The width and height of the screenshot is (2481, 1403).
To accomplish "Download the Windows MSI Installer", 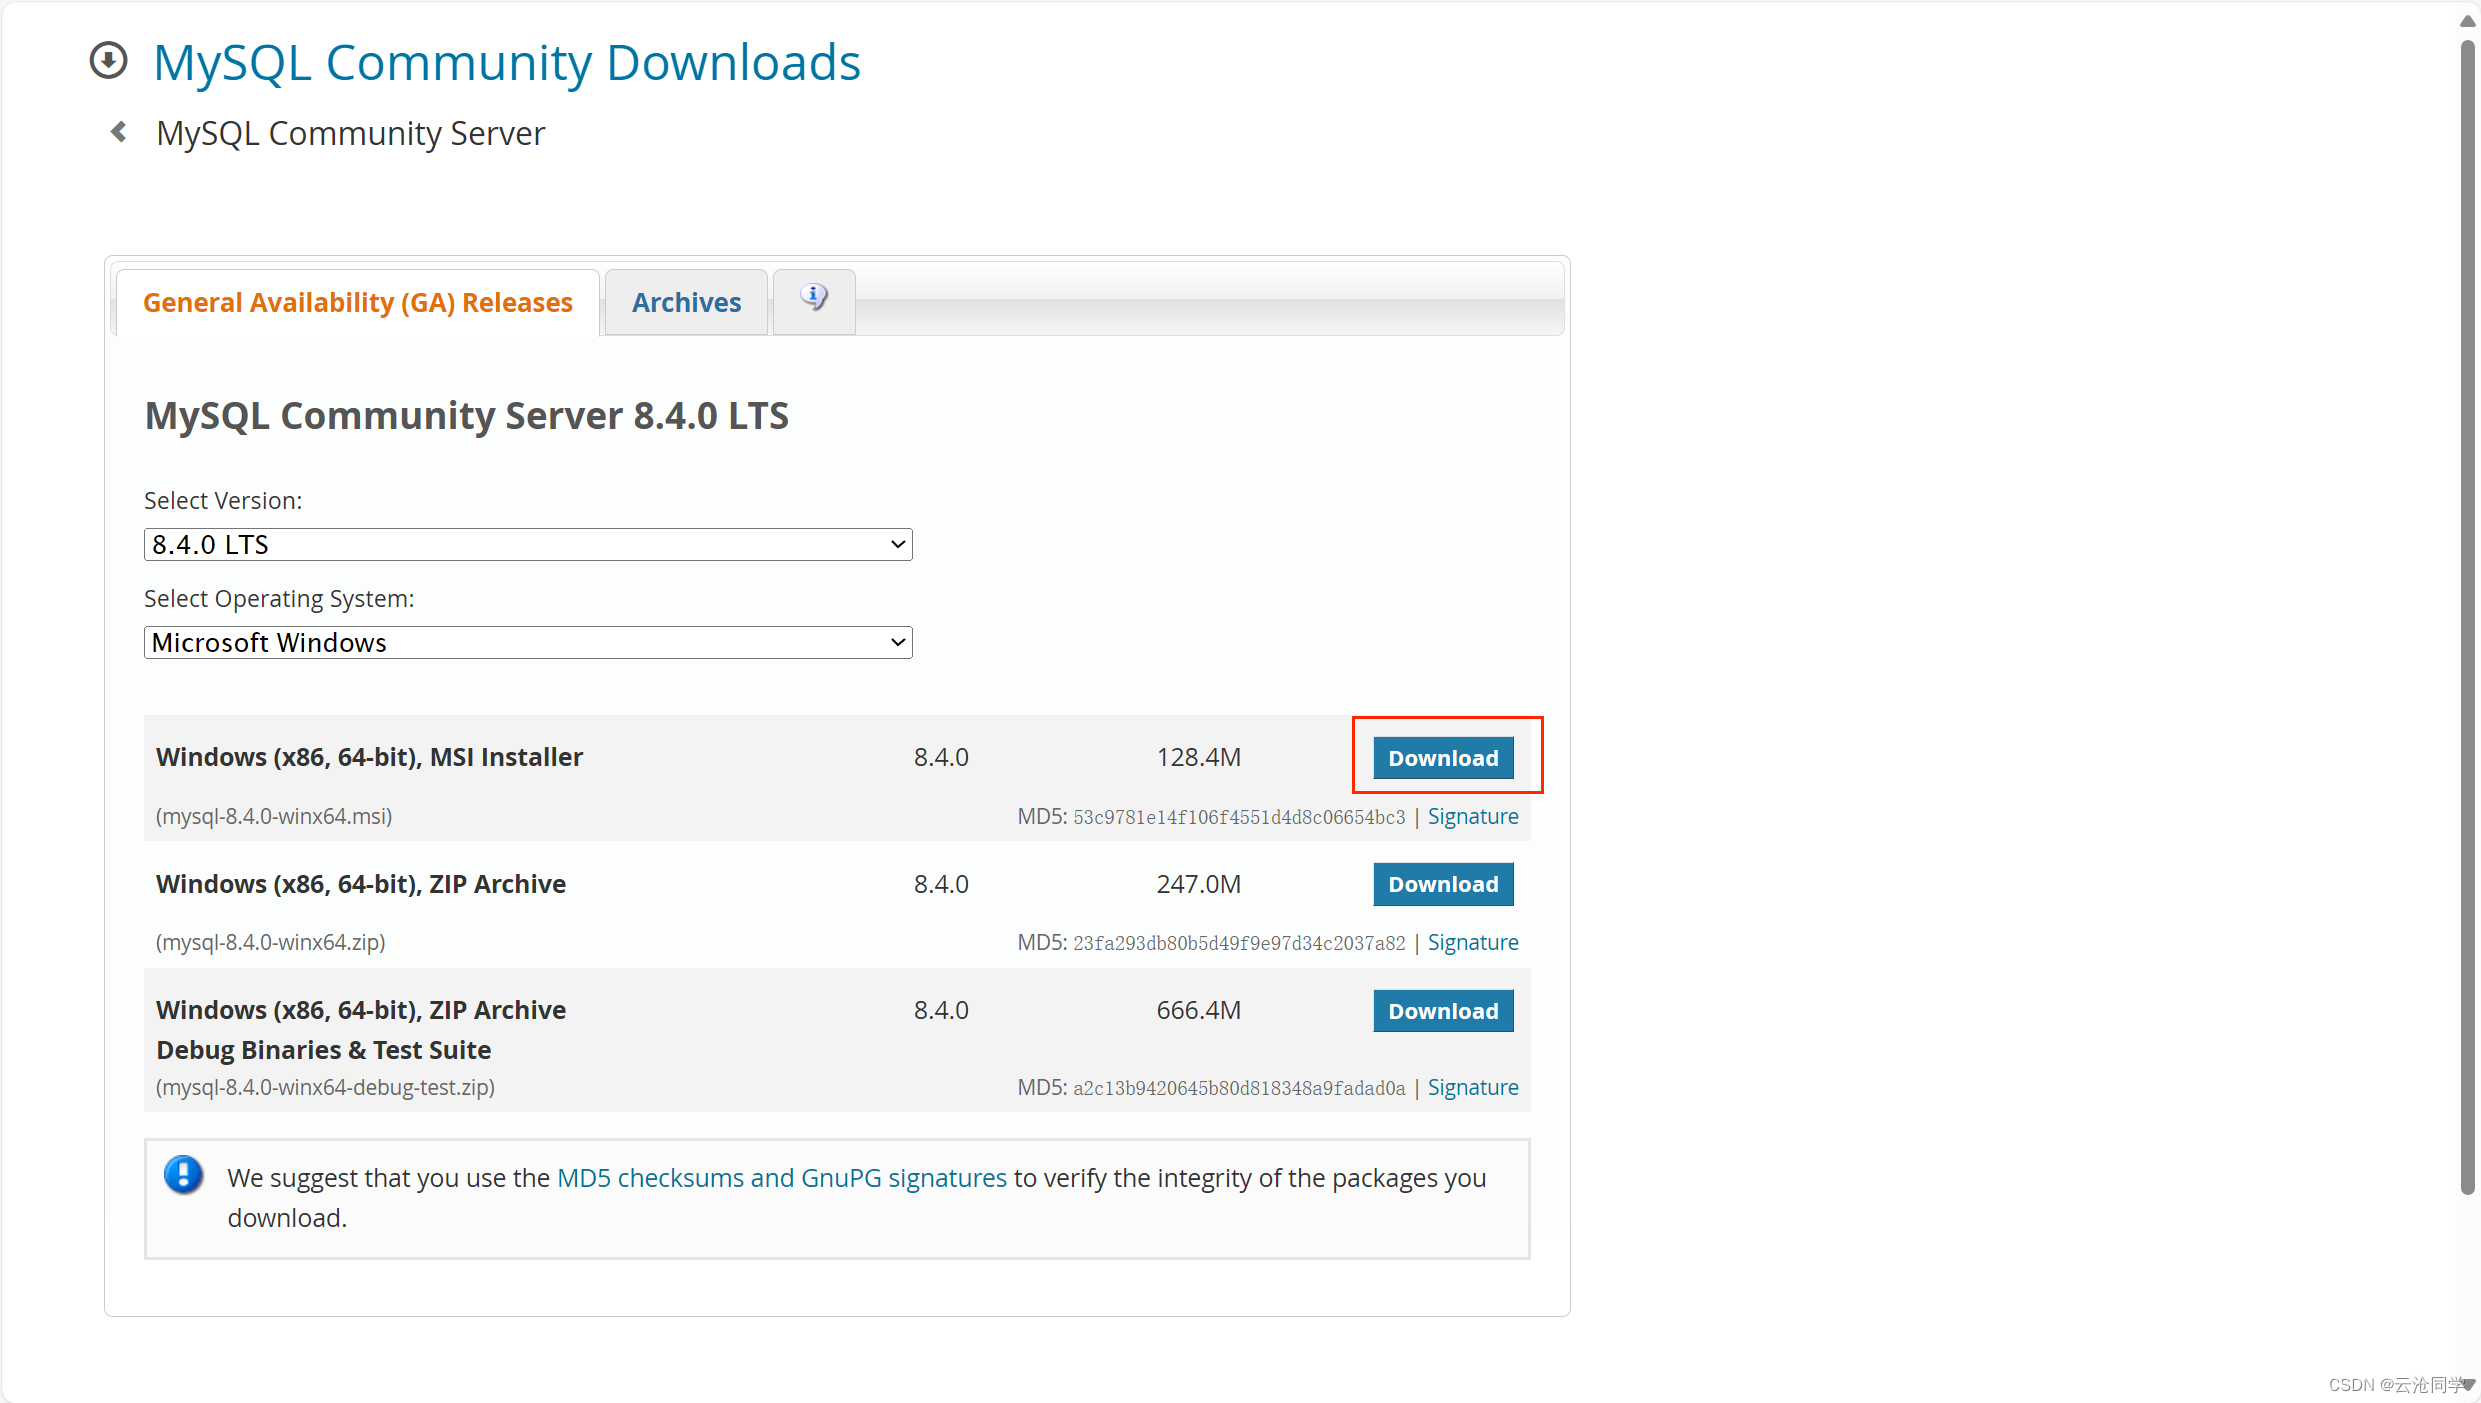I will coord(1442,757).
